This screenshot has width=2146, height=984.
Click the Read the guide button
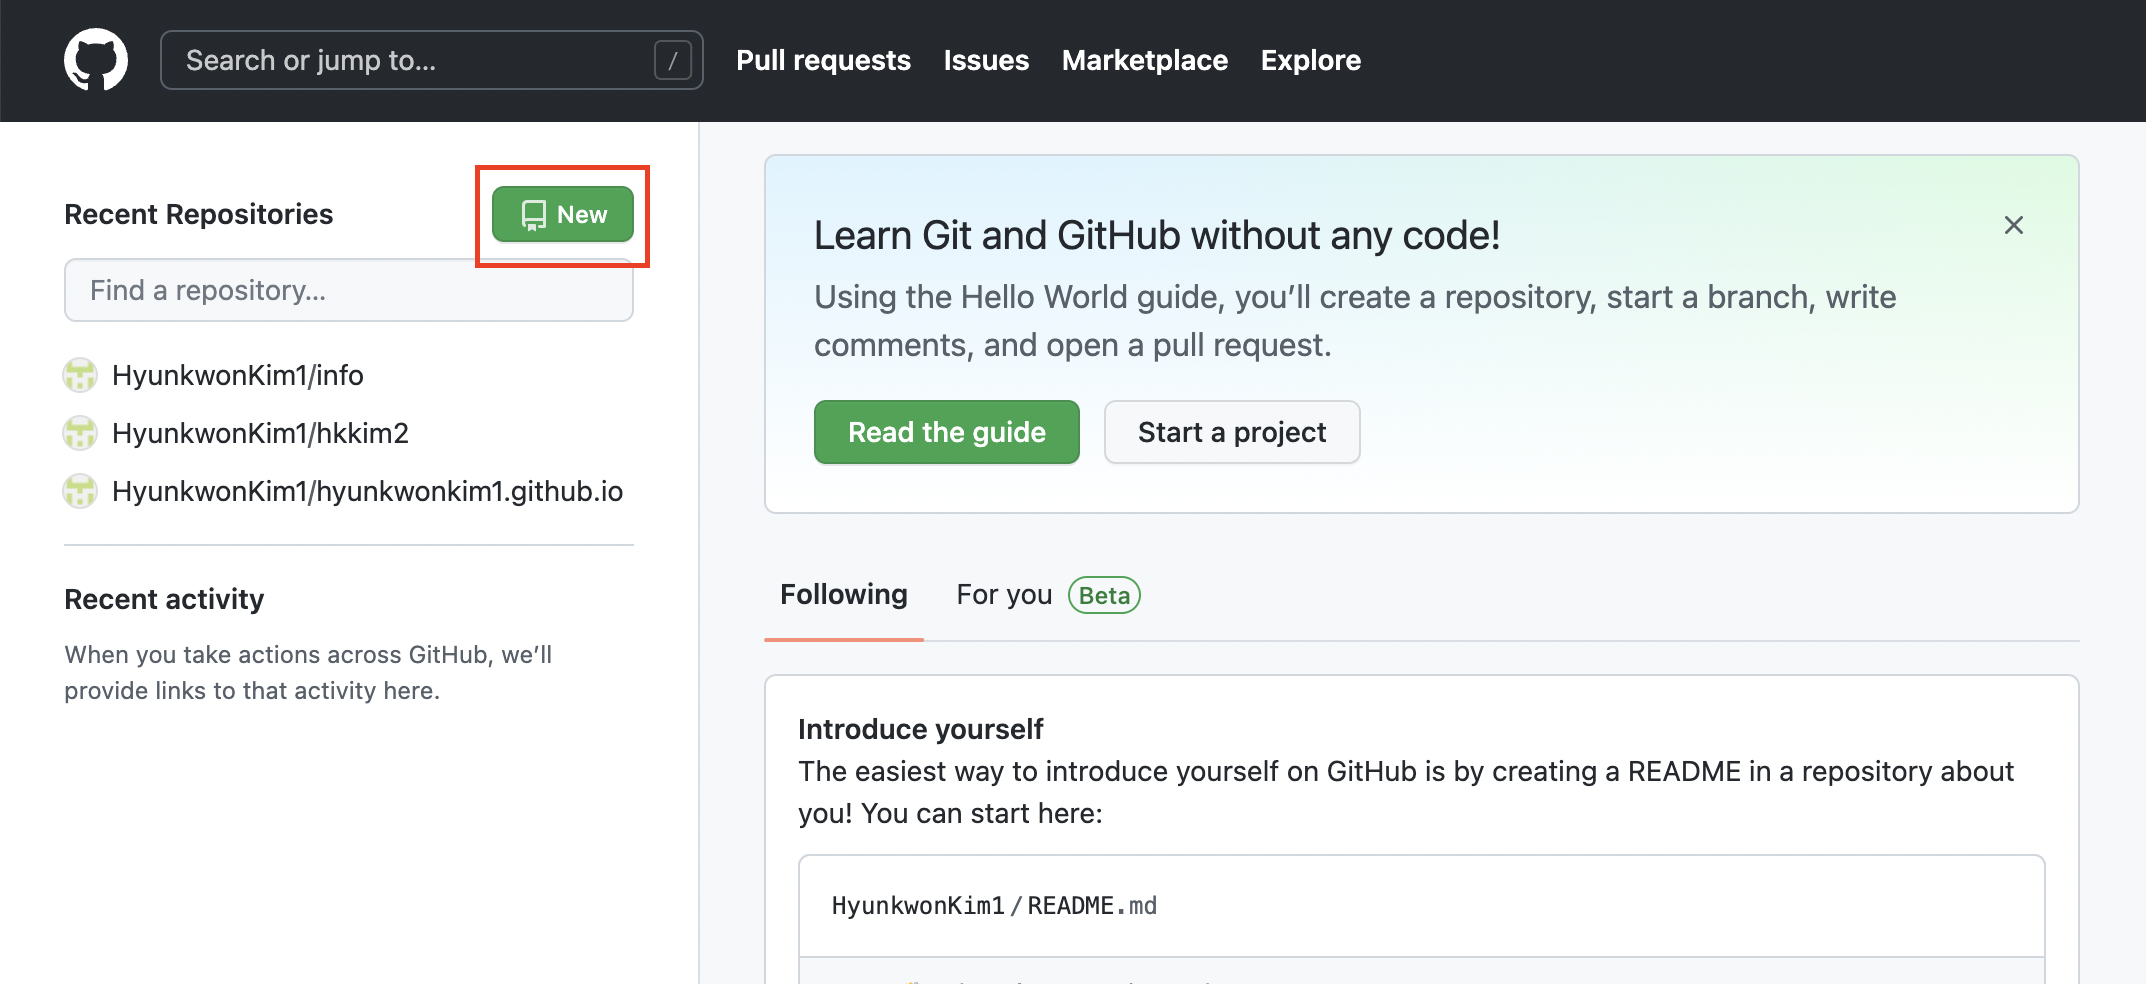pyautogui.click(x=947, y=432)
